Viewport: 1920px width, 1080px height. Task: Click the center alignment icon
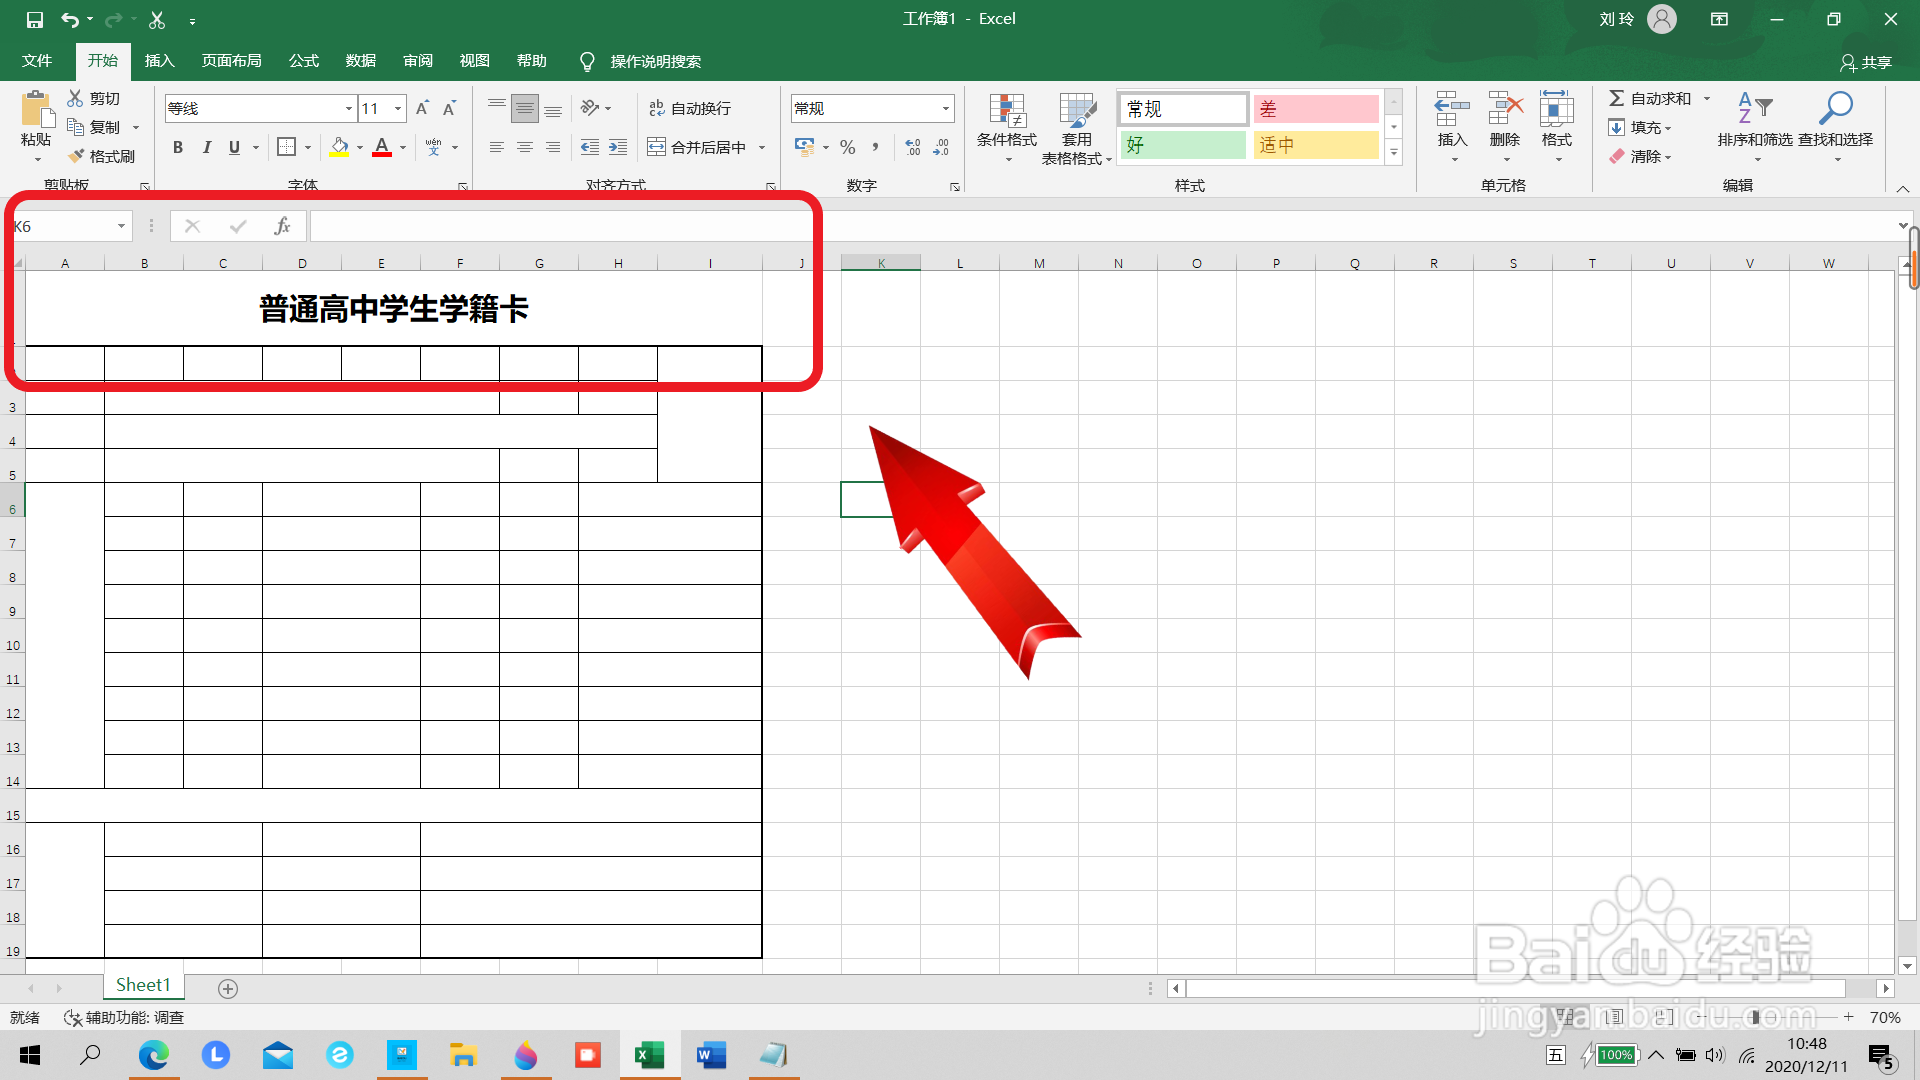(x=525, y=147)
